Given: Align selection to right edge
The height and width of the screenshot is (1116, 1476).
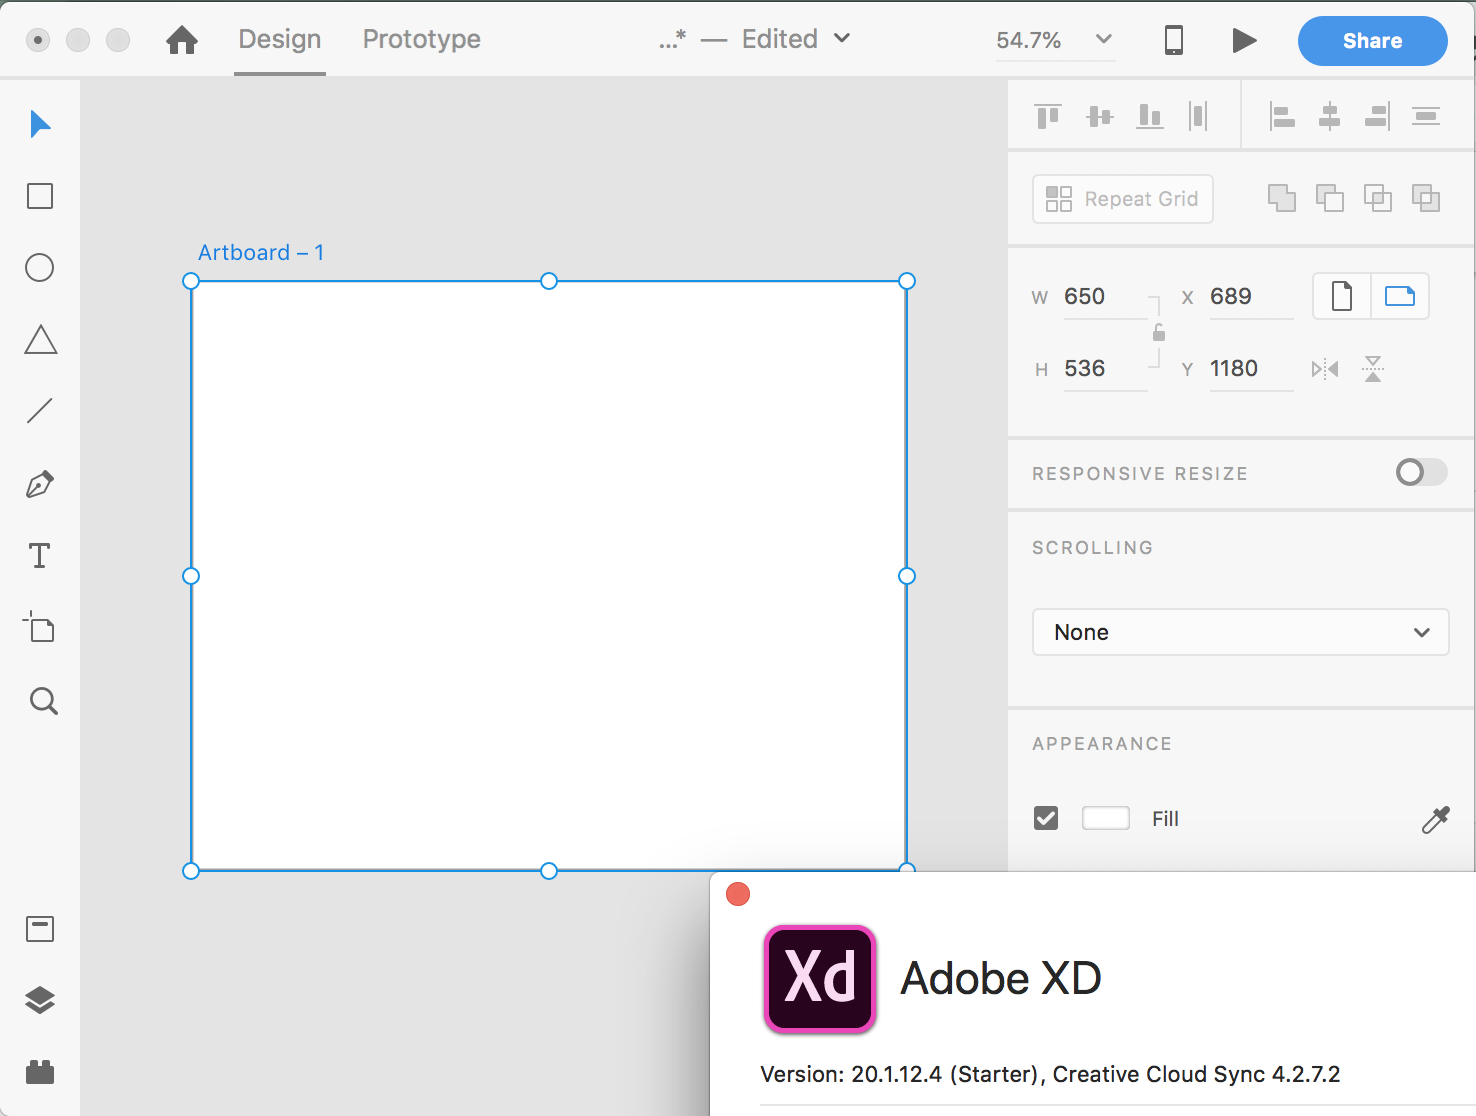Looking at the screenshot, I should (x=1378, y=117).
